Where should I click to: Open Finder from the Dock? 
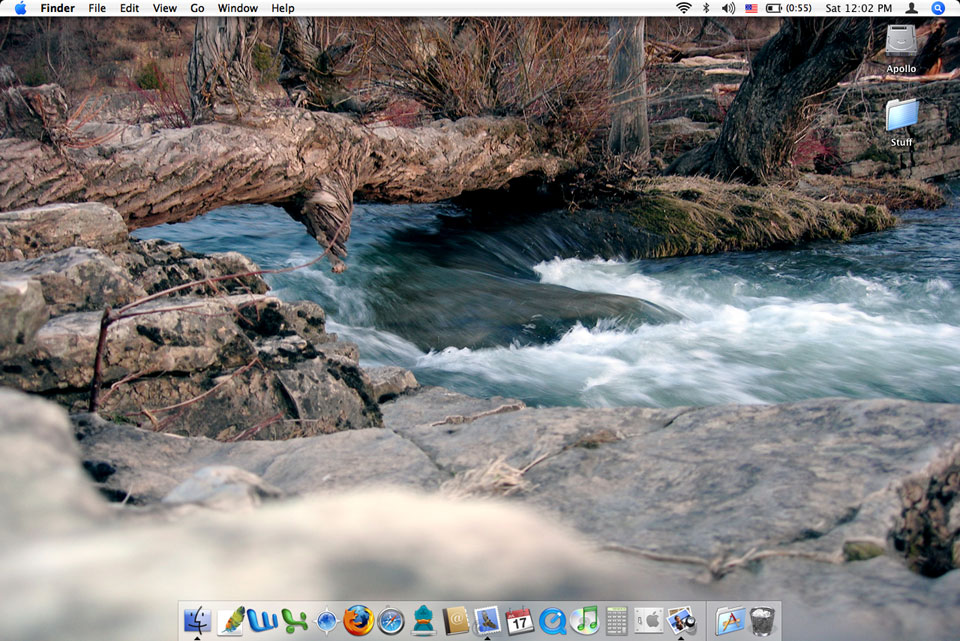pos(197,621)
